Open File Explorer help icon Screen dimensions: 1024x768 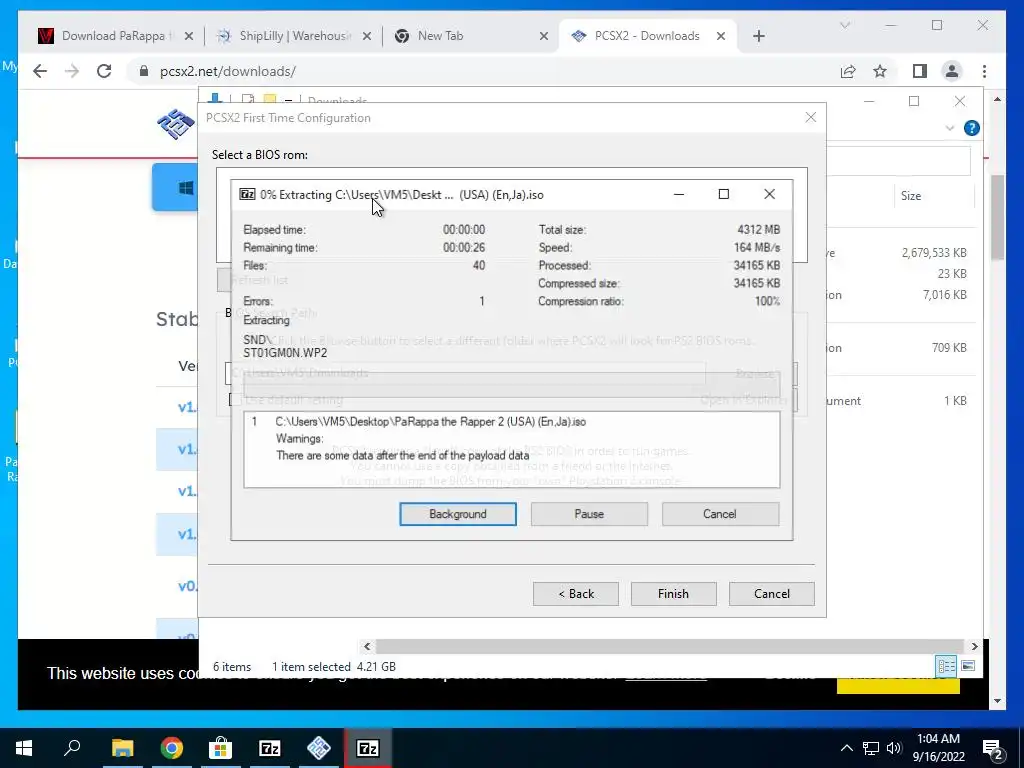click(x=971, y=128)
